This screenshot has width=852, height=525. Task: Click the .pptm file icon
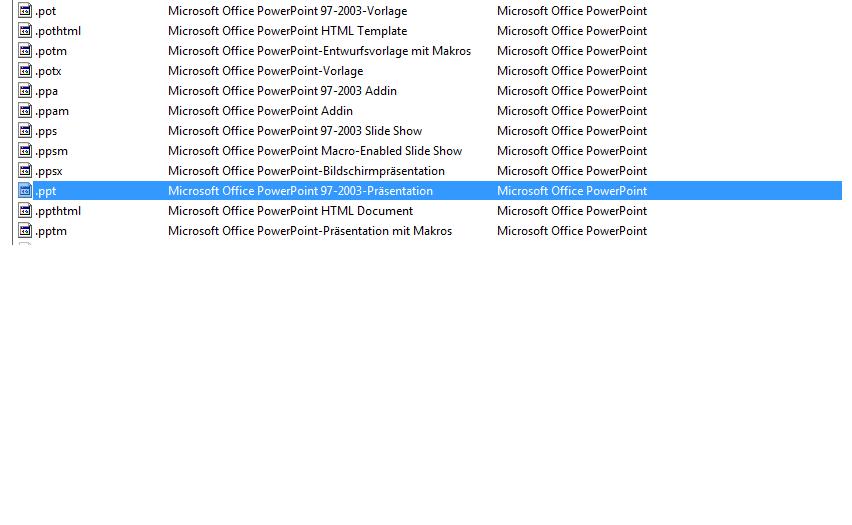(25, 230)
